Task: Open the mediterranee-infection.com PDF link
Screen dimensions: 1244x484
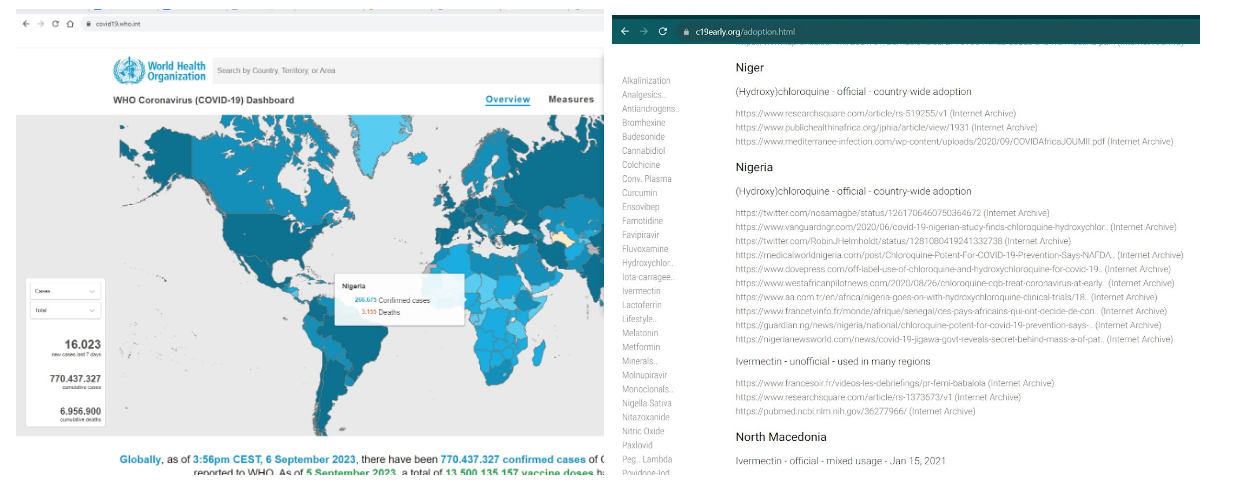Action: [x=919, y=142]
